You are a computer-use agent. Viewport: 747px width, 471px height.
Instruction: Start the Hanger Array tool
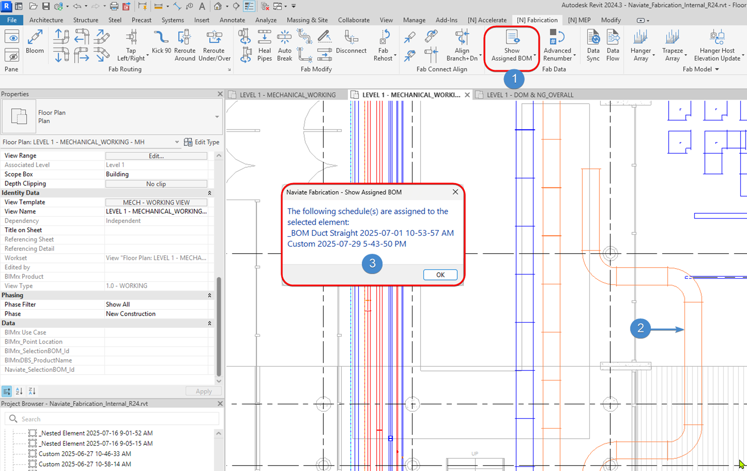pyautogui.click(x=640, y=45)
